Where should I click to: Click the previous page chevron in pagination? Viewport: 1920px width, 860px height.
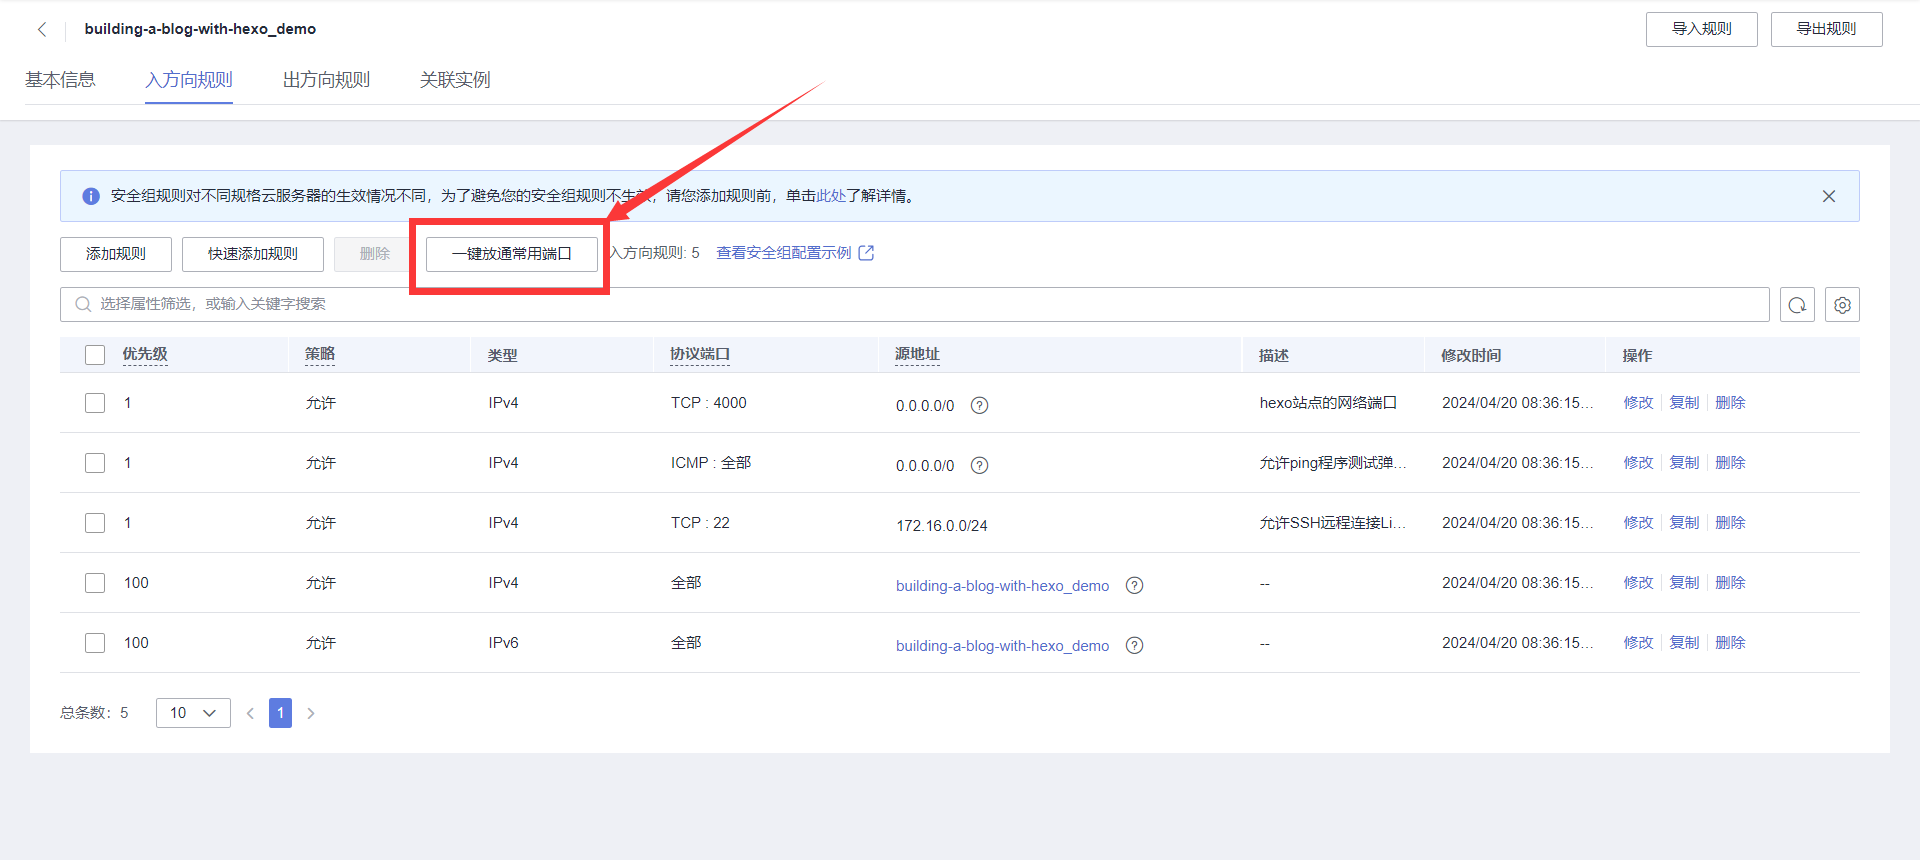(x=250, y=713)
